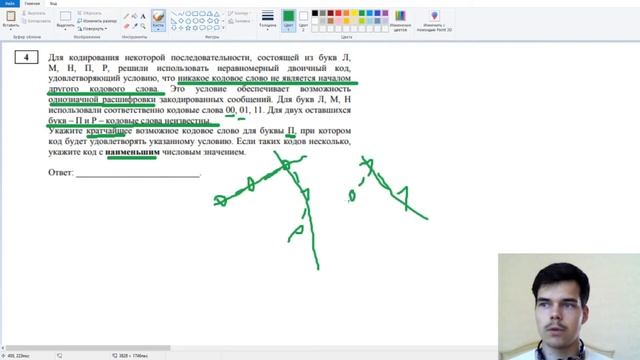640x360 pixels.
Task: Click the Brushes (Кисти) tool icon
Action: [x=158, y=16]
